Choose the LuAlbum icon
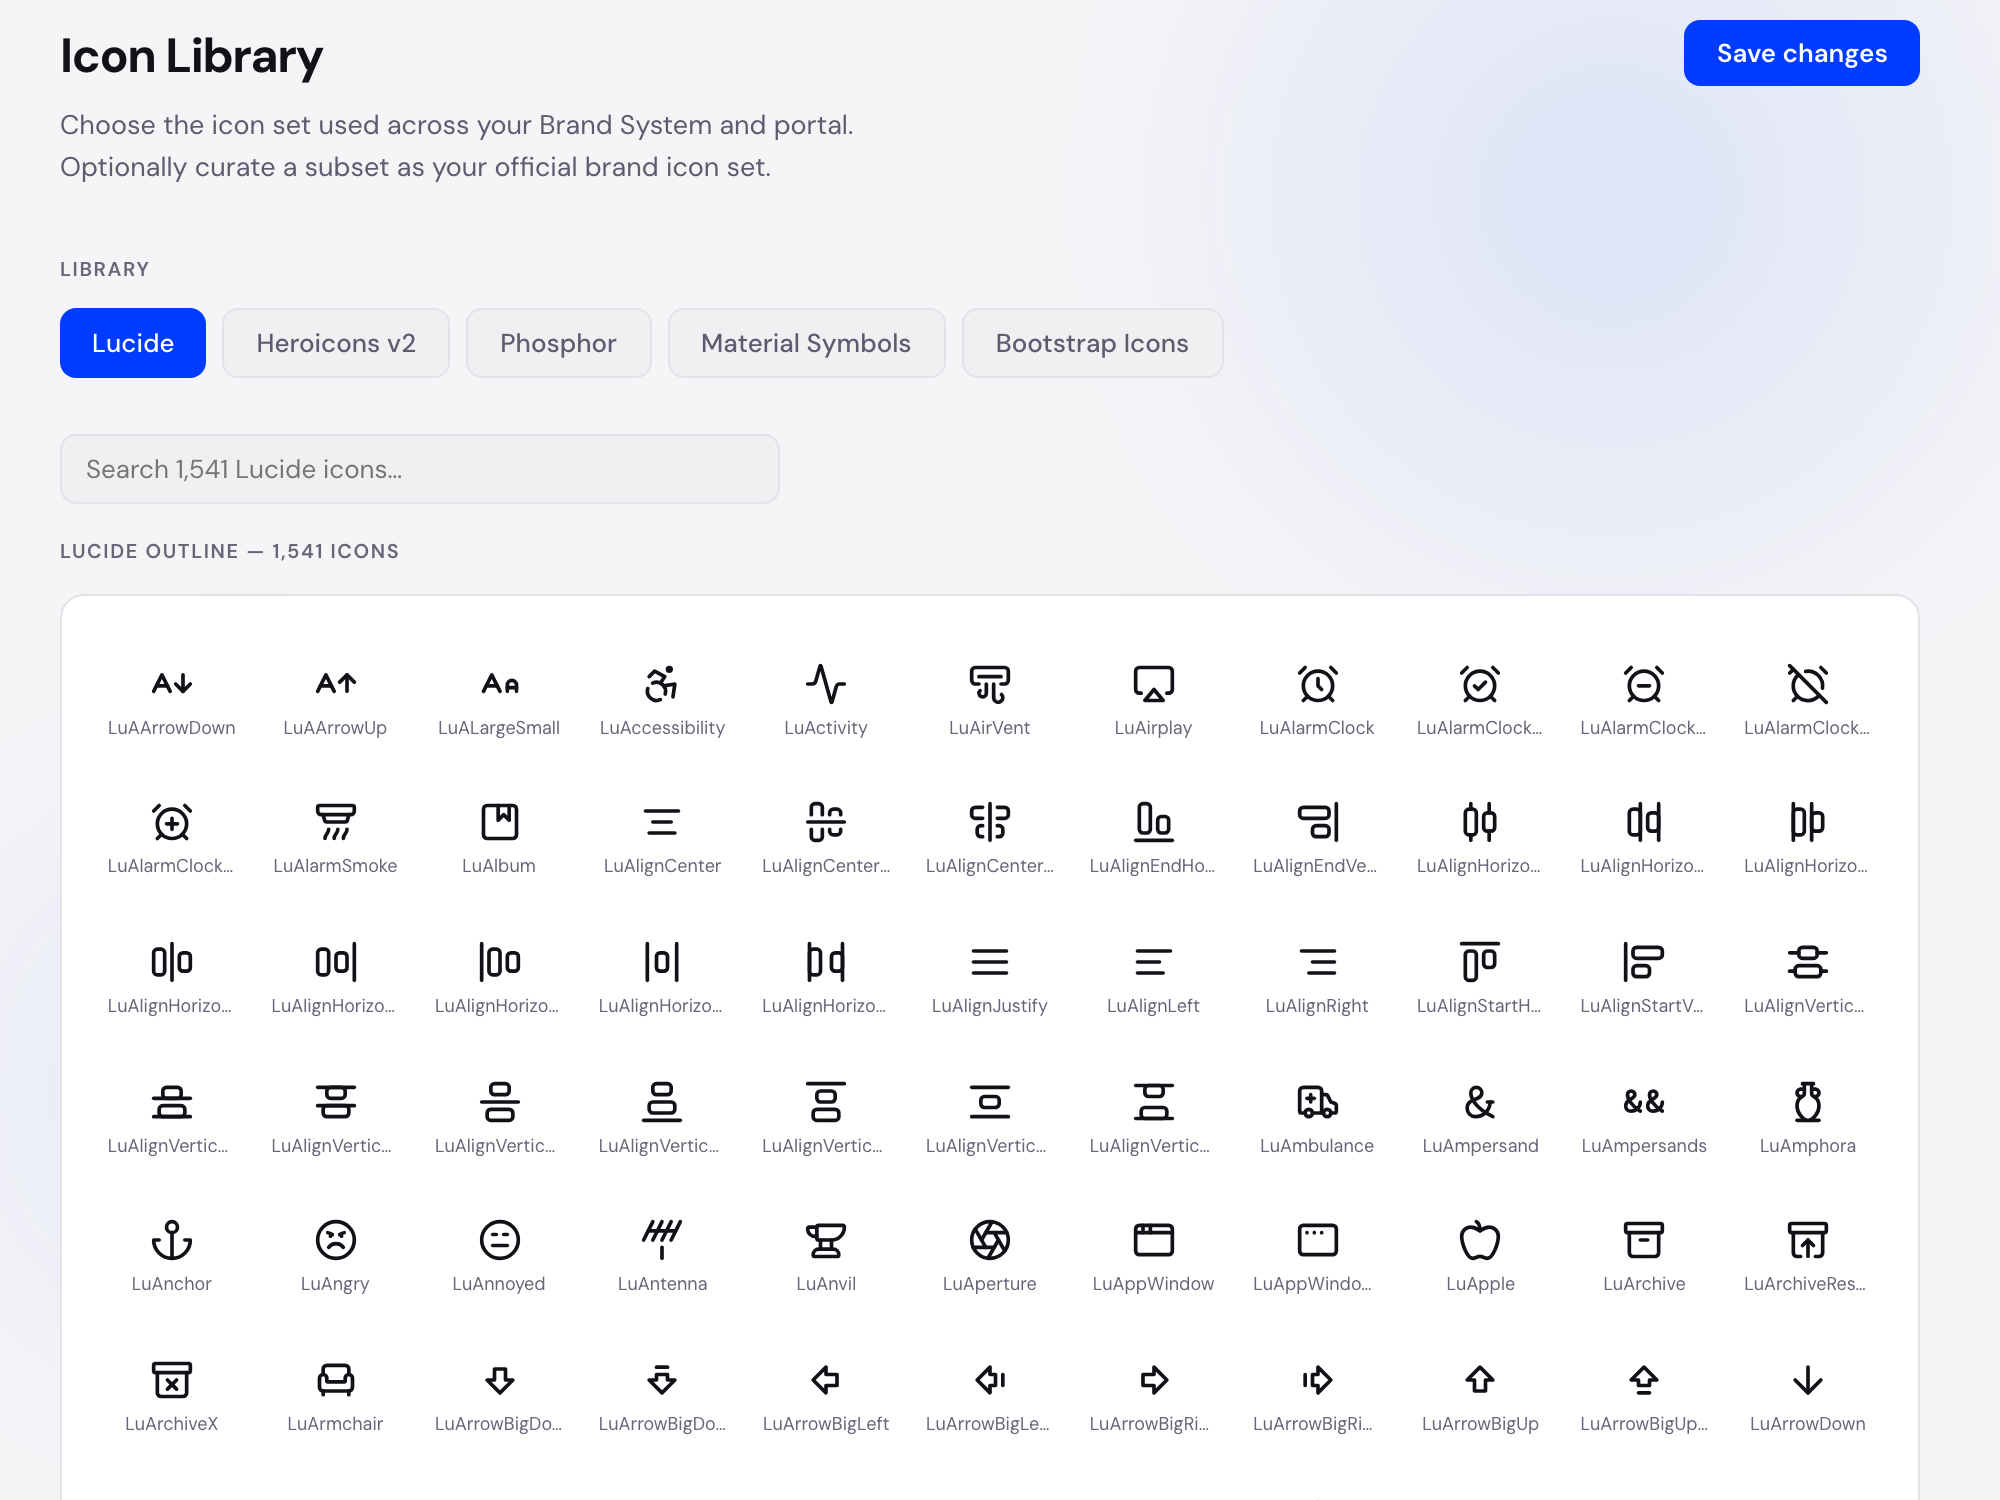The image size is (2000, 1500). click(499, 823)
